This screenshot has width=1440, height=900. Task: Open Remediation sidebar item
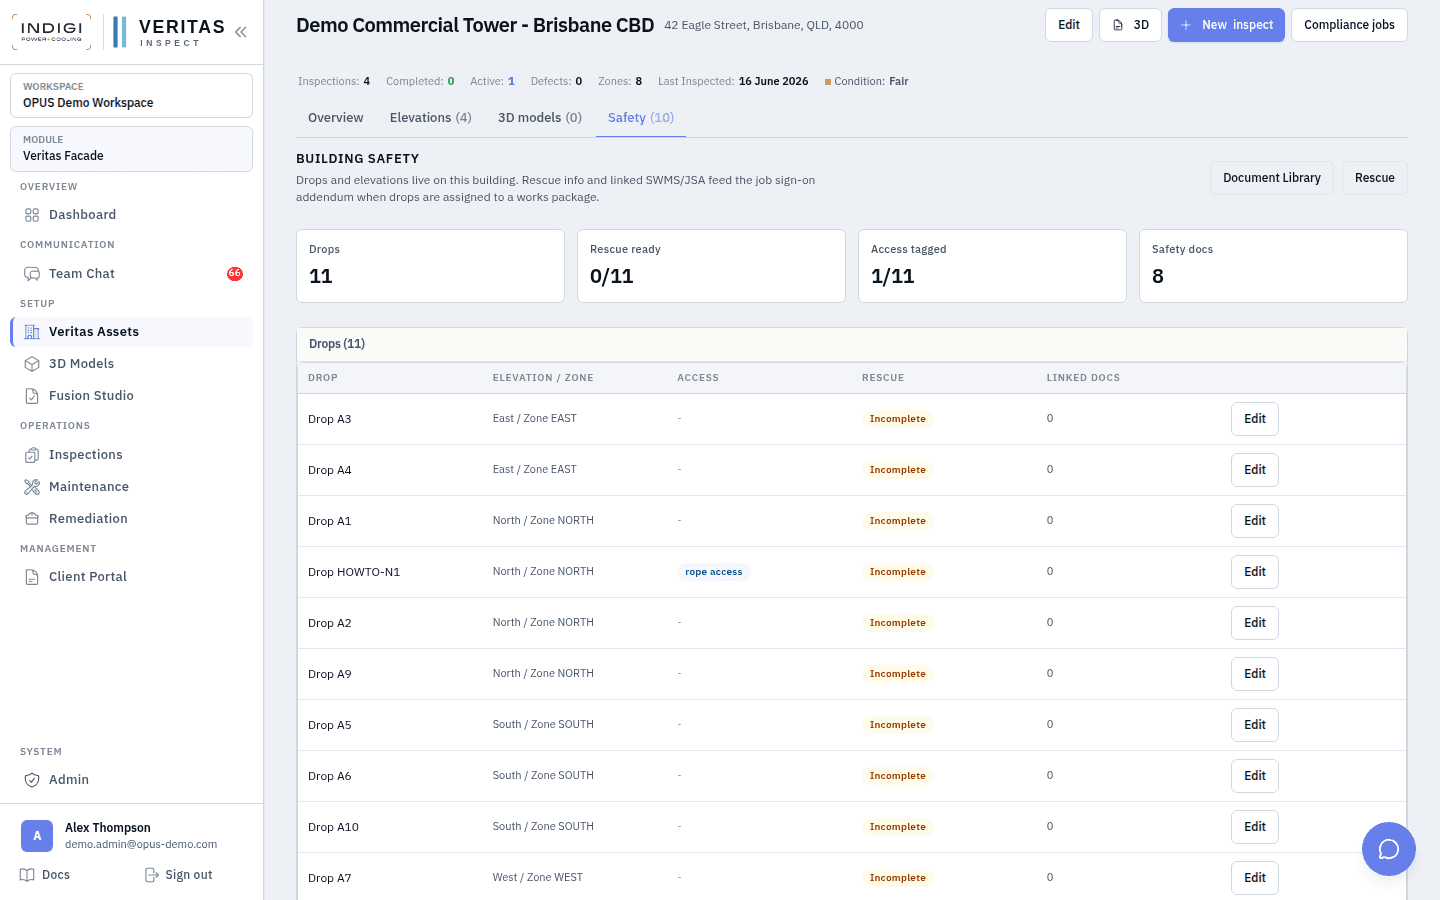(x=131, y=519)
